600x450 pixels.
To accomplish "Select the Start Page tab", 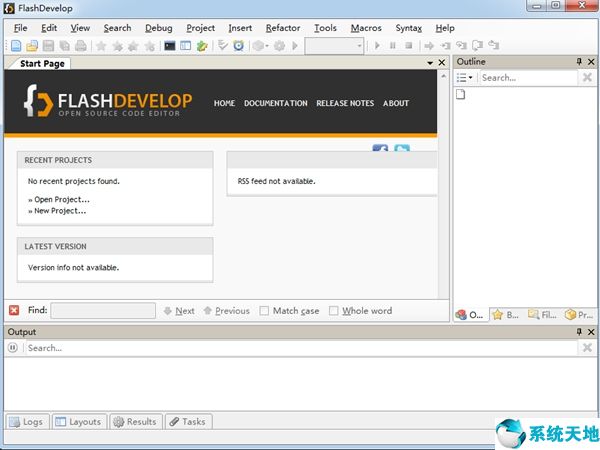I will point(42,64).
